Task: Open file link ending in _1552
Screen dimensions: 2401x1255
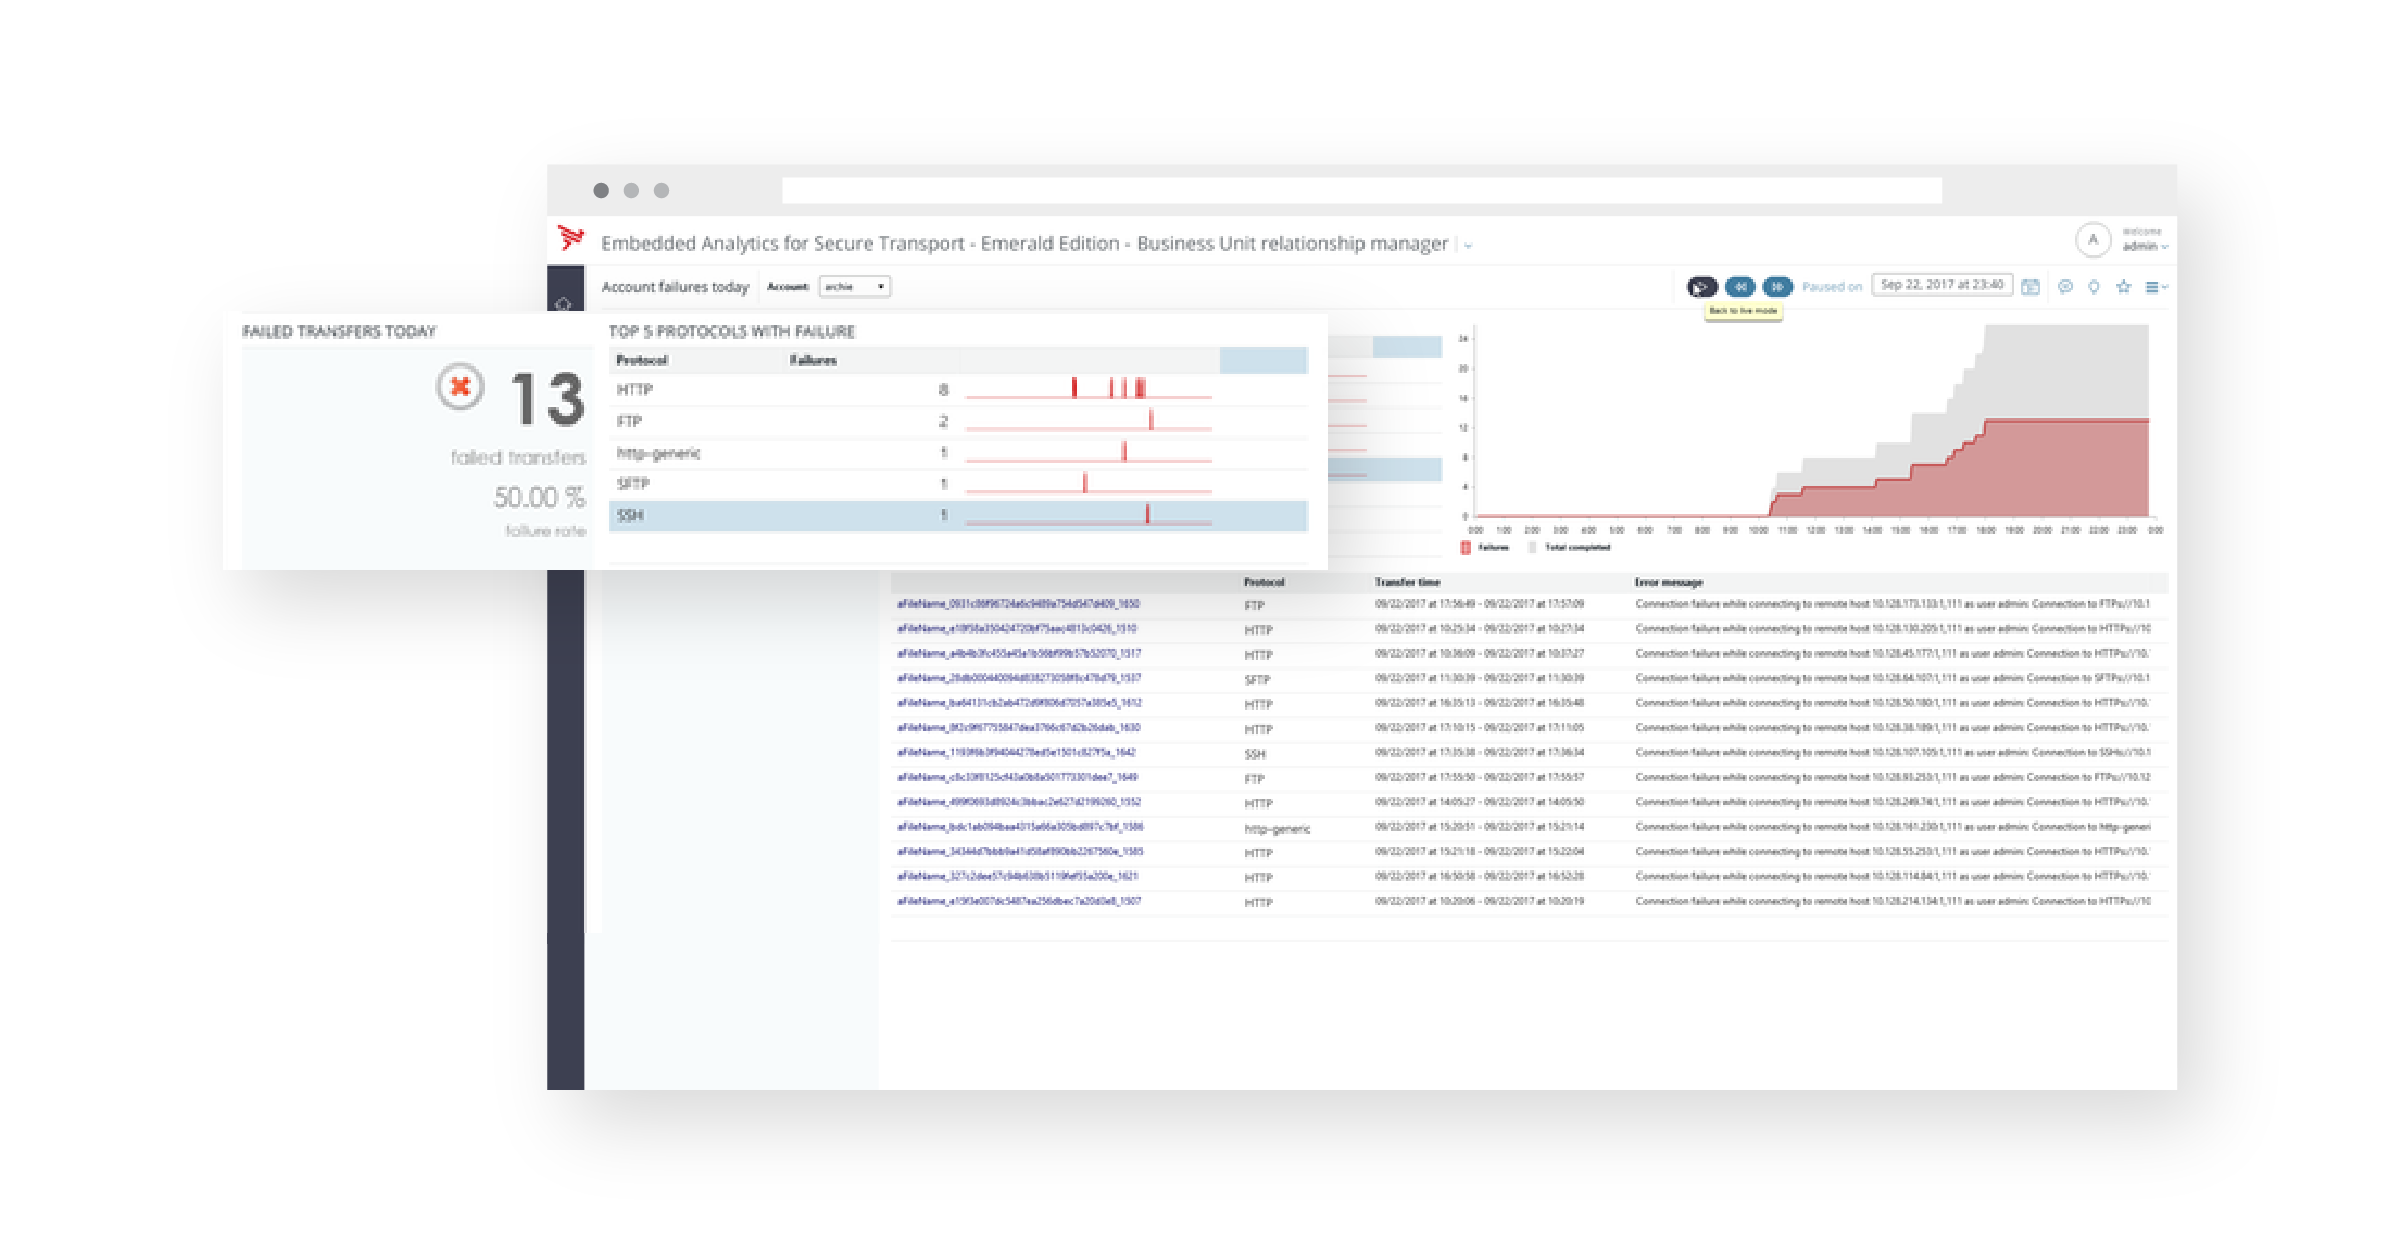Action: (x=1019, y=802)
